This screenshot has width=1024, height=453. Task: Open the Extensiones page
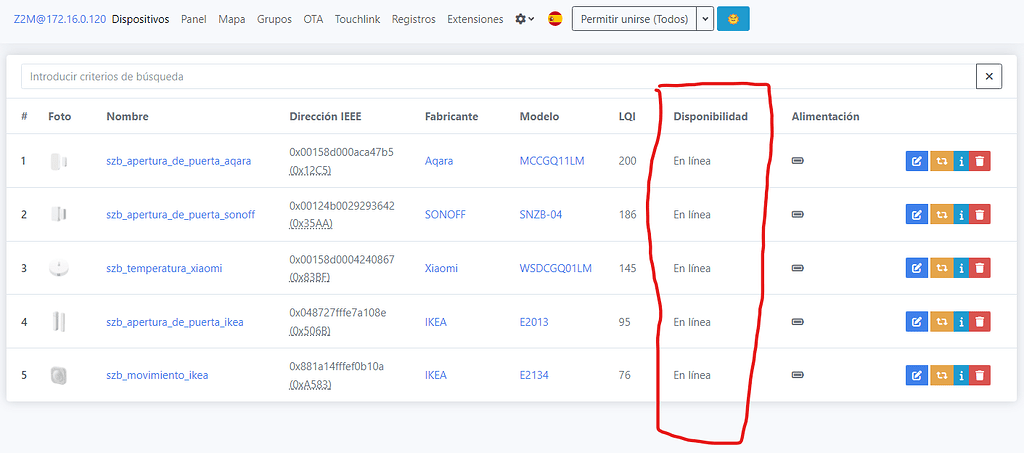475,19
